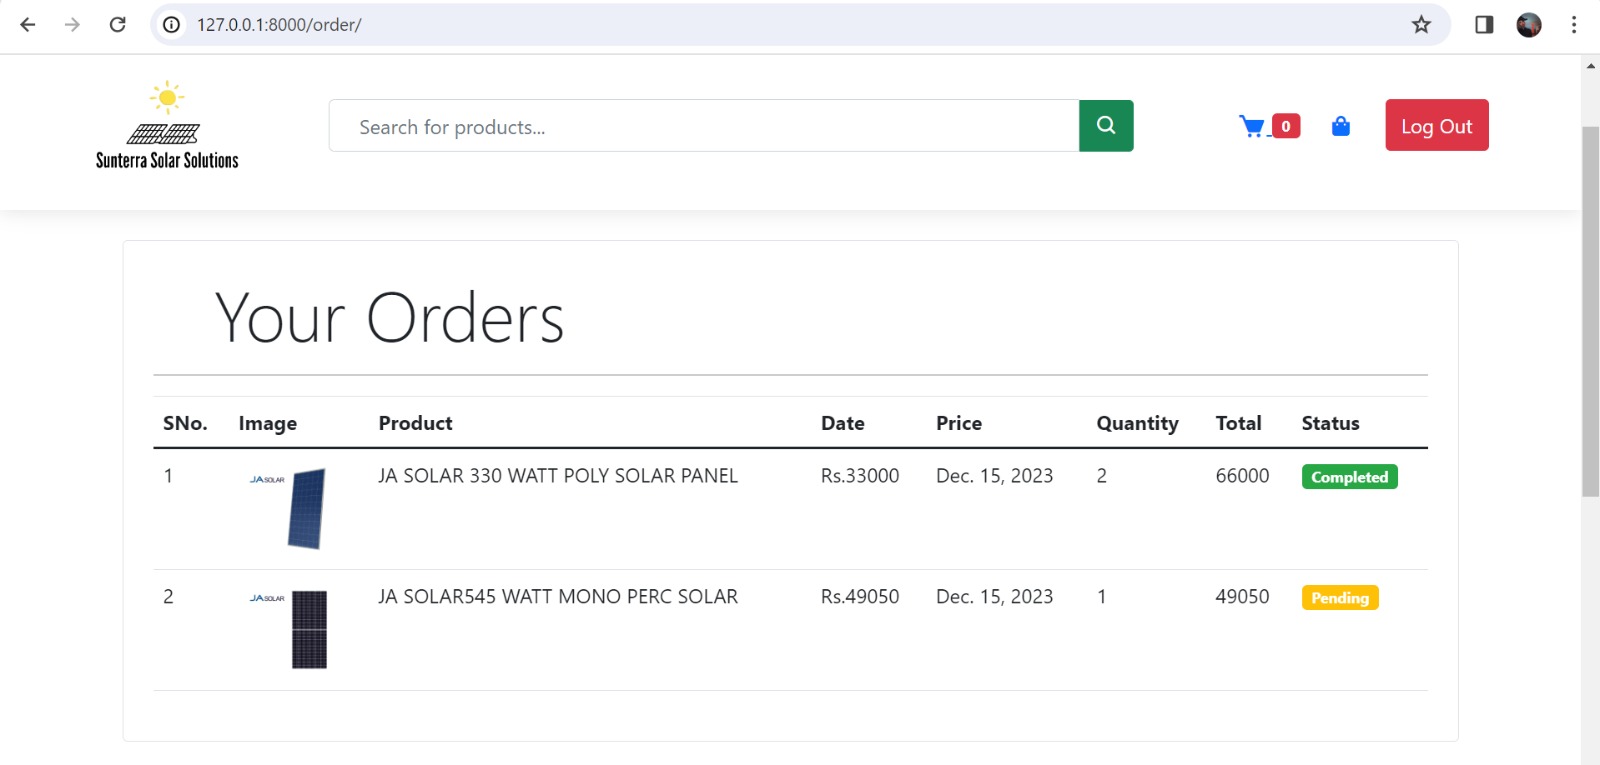Screen dimensions: 1600x765
Task: Open the shopping cart
Action: pos(1252,126)
